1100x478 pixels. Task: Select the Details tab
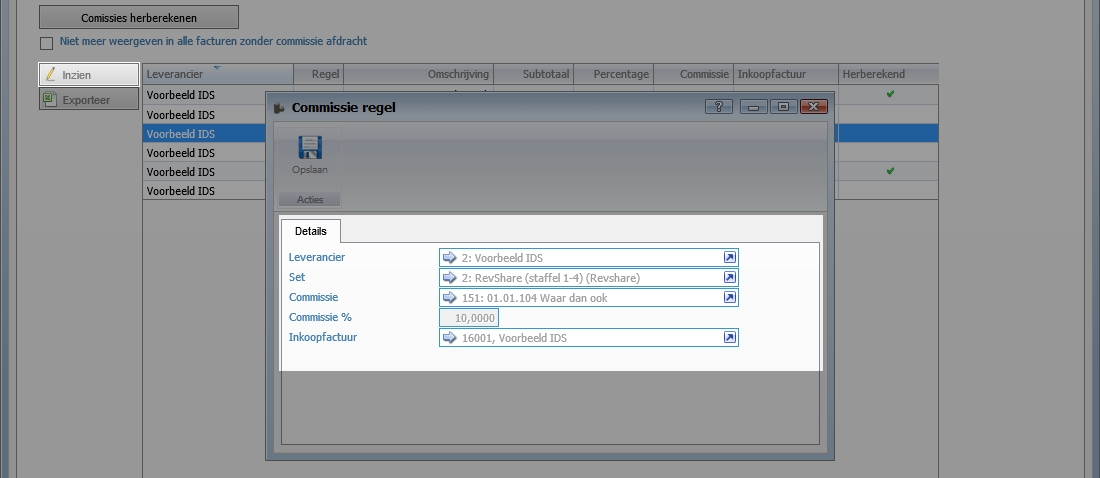pyautogui.click(x=311, y=231)
